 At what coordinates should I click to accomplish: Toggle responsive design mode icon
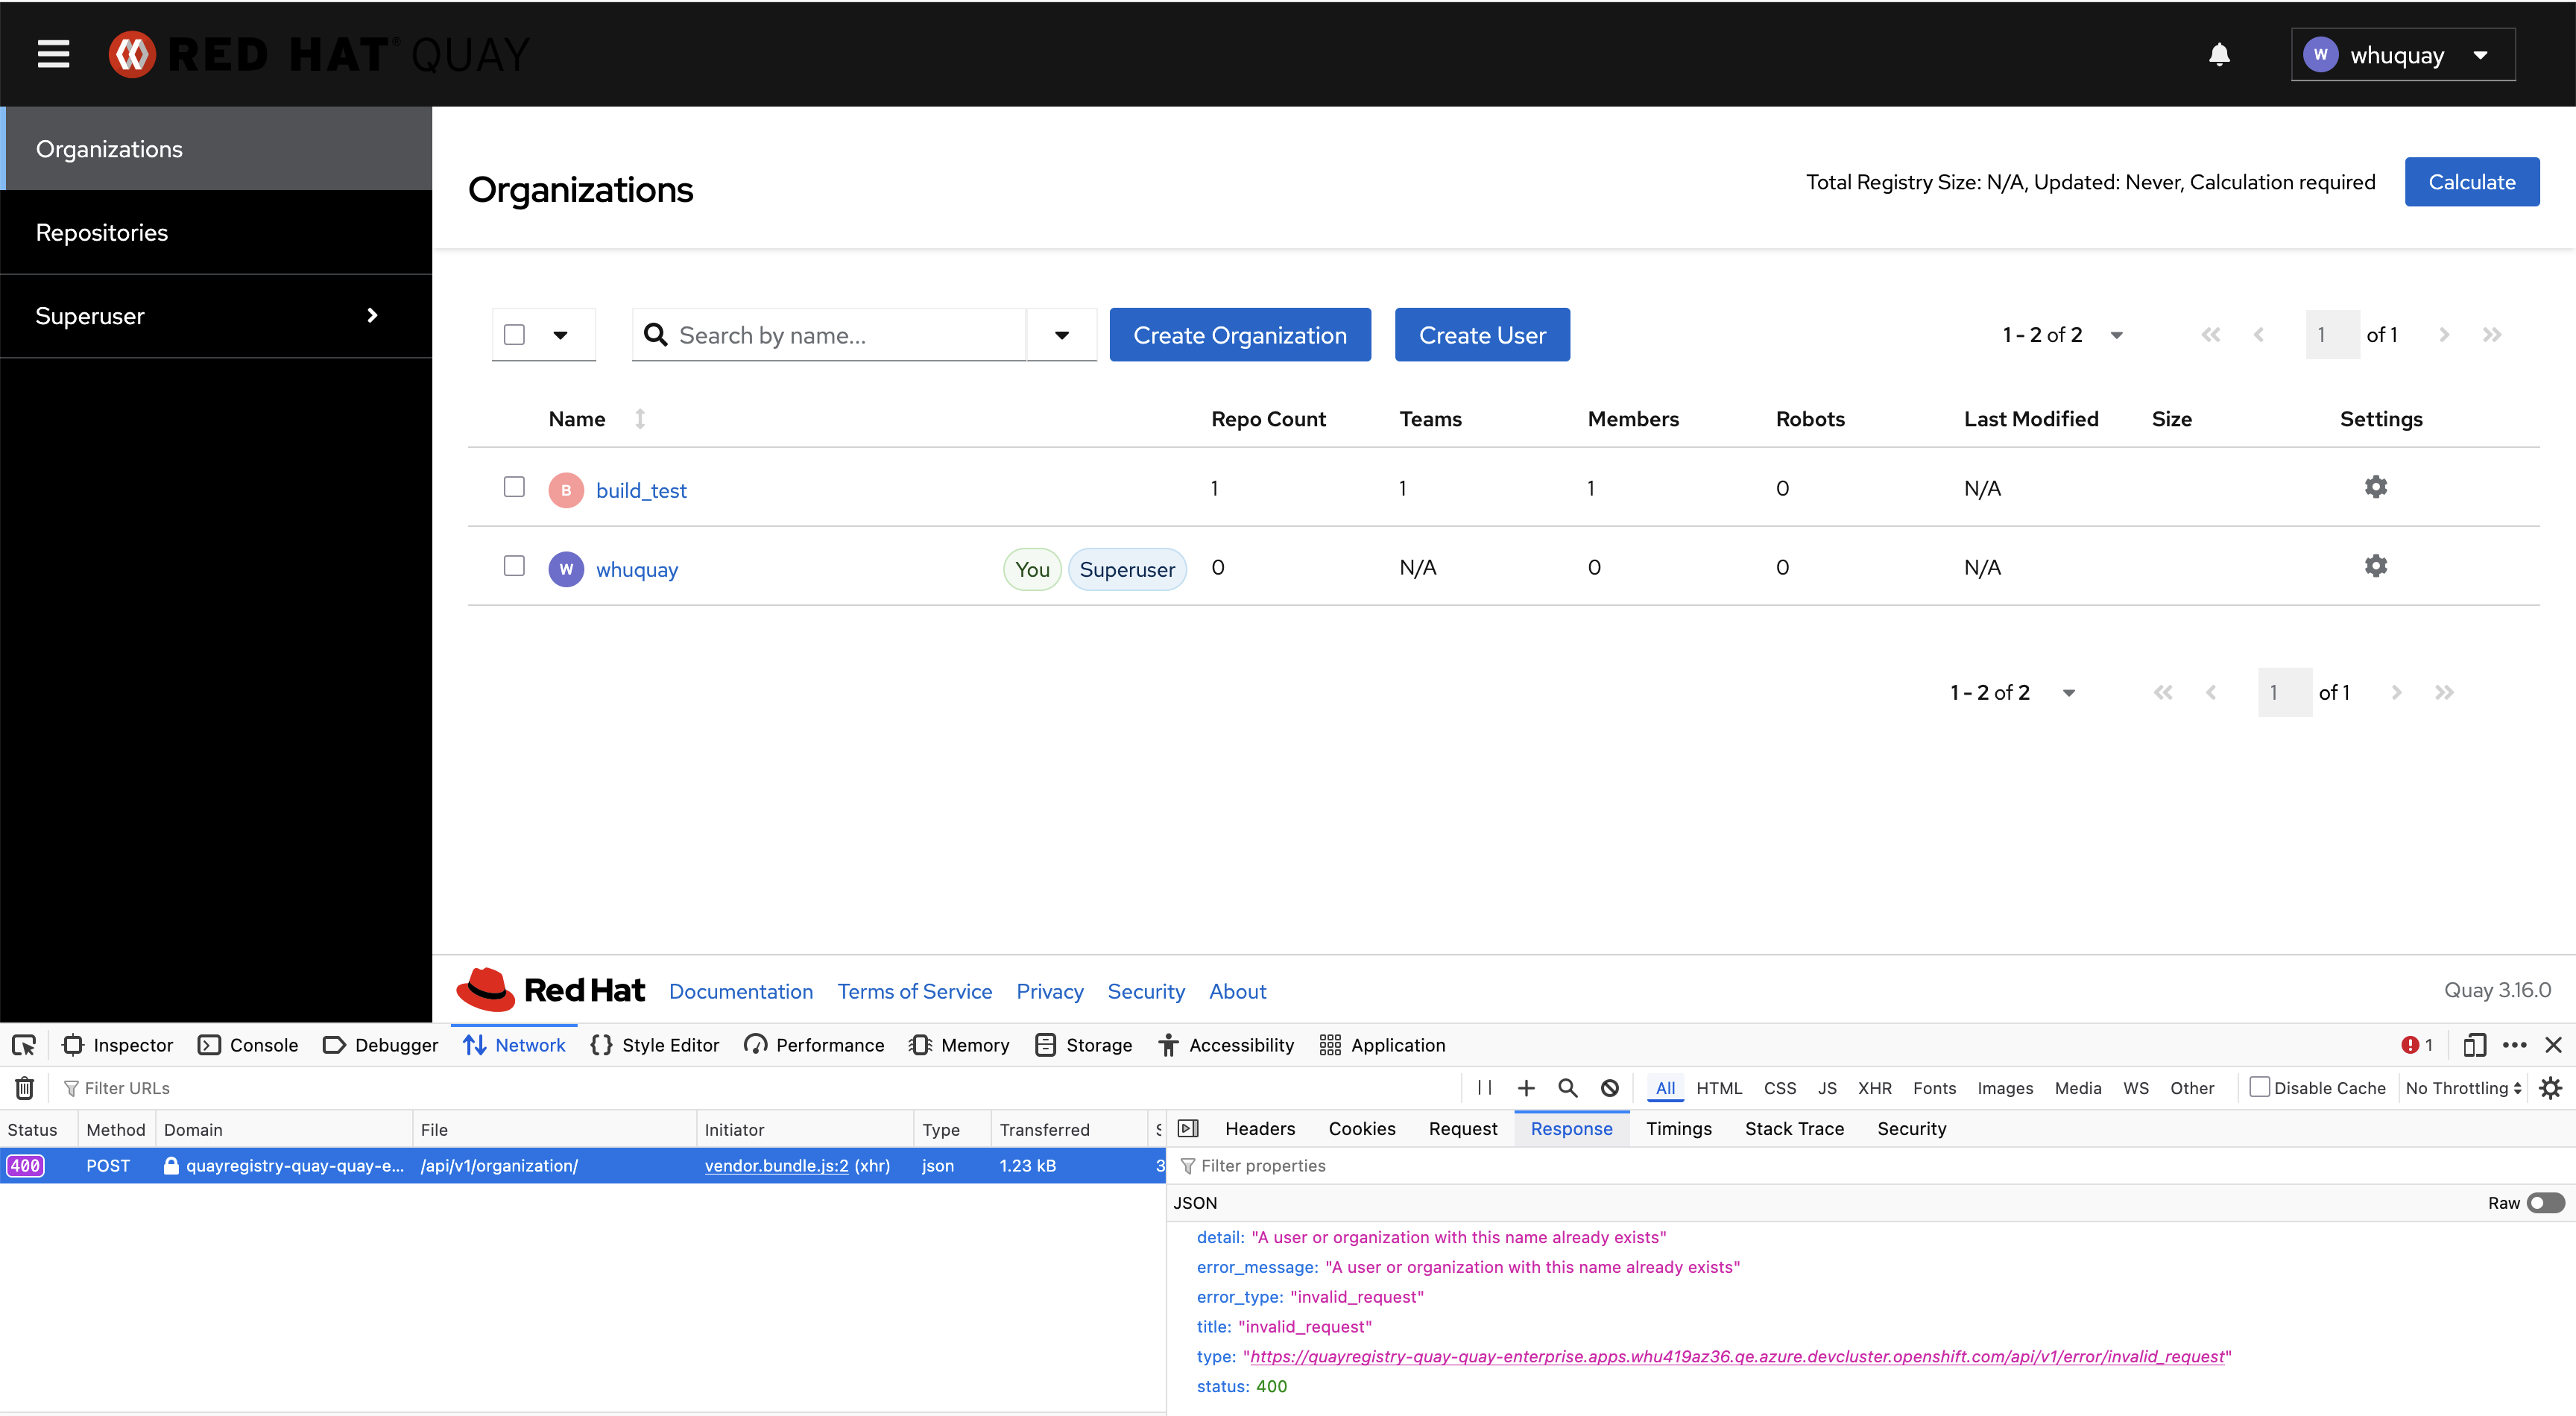tap(2474, 1045)
